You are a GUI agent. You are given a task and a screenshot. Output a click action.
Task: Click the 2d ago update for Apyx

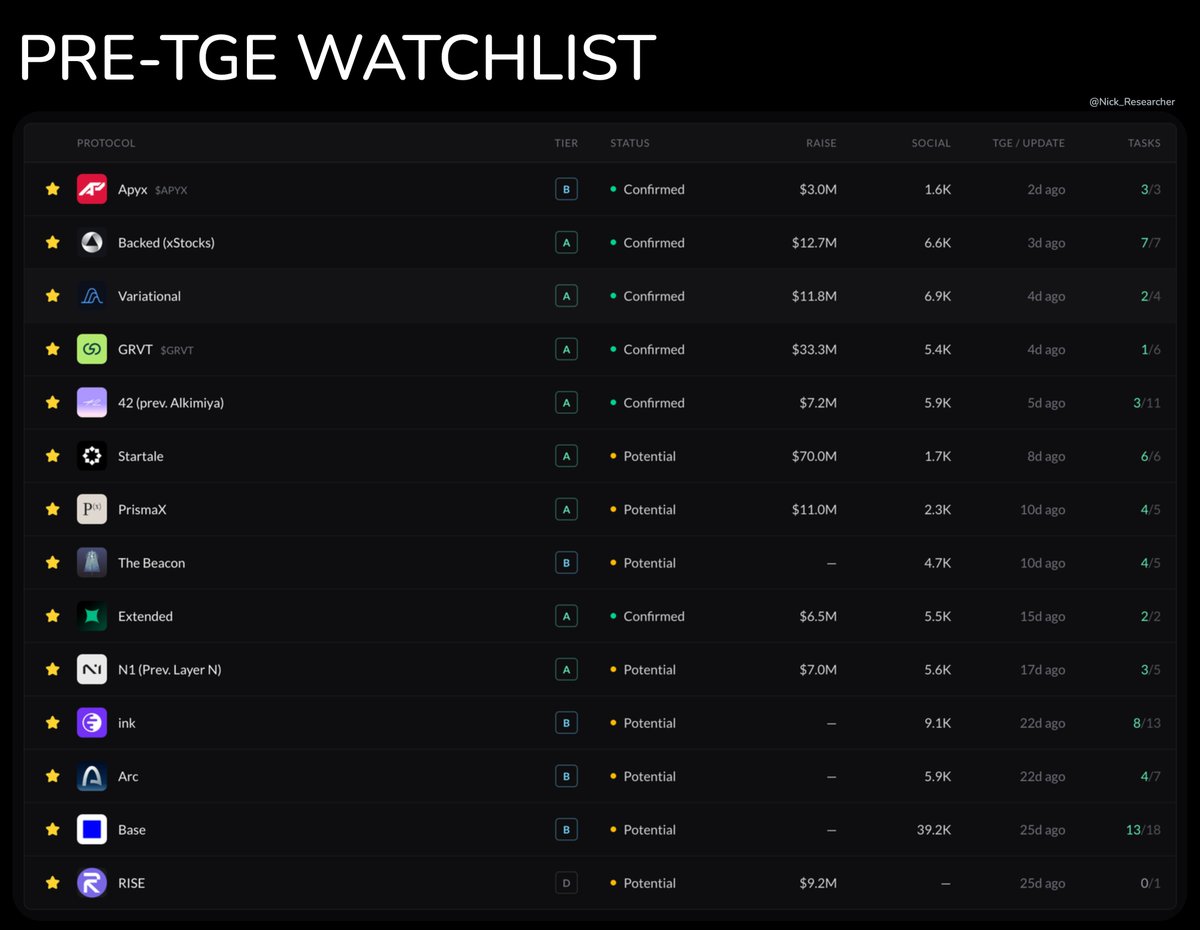click(1046, 189)
